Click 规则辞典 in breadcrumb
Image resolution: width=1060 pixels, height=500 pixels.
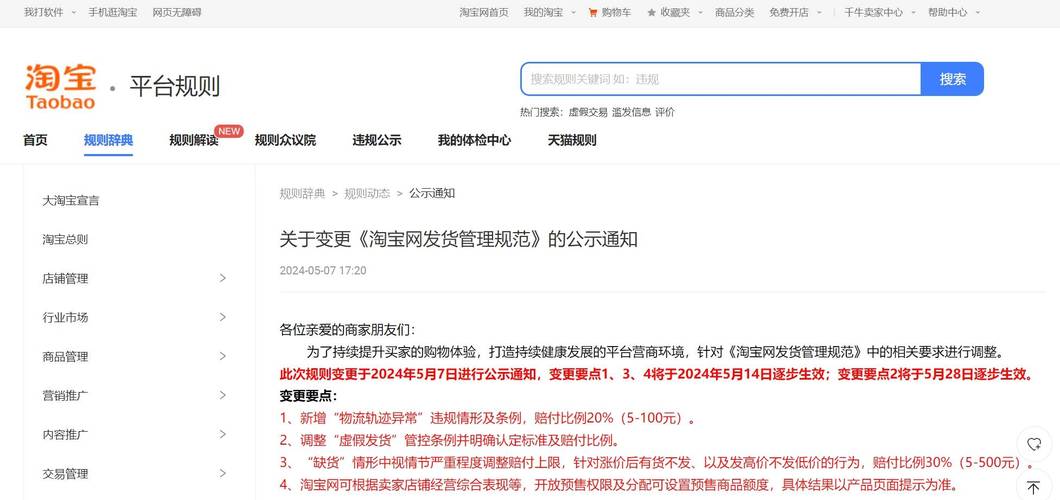pos(302,193)
